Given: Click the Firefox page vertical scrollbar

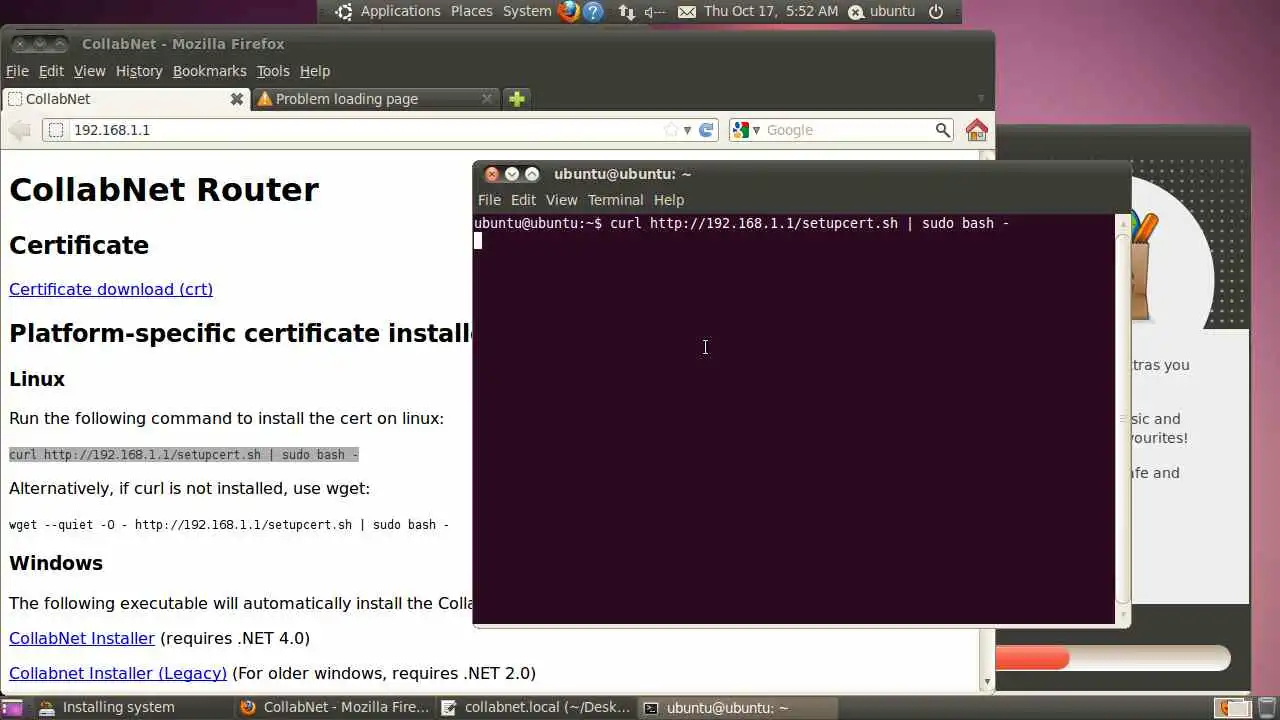Looking at the screenshot, I should pos(987,420).
